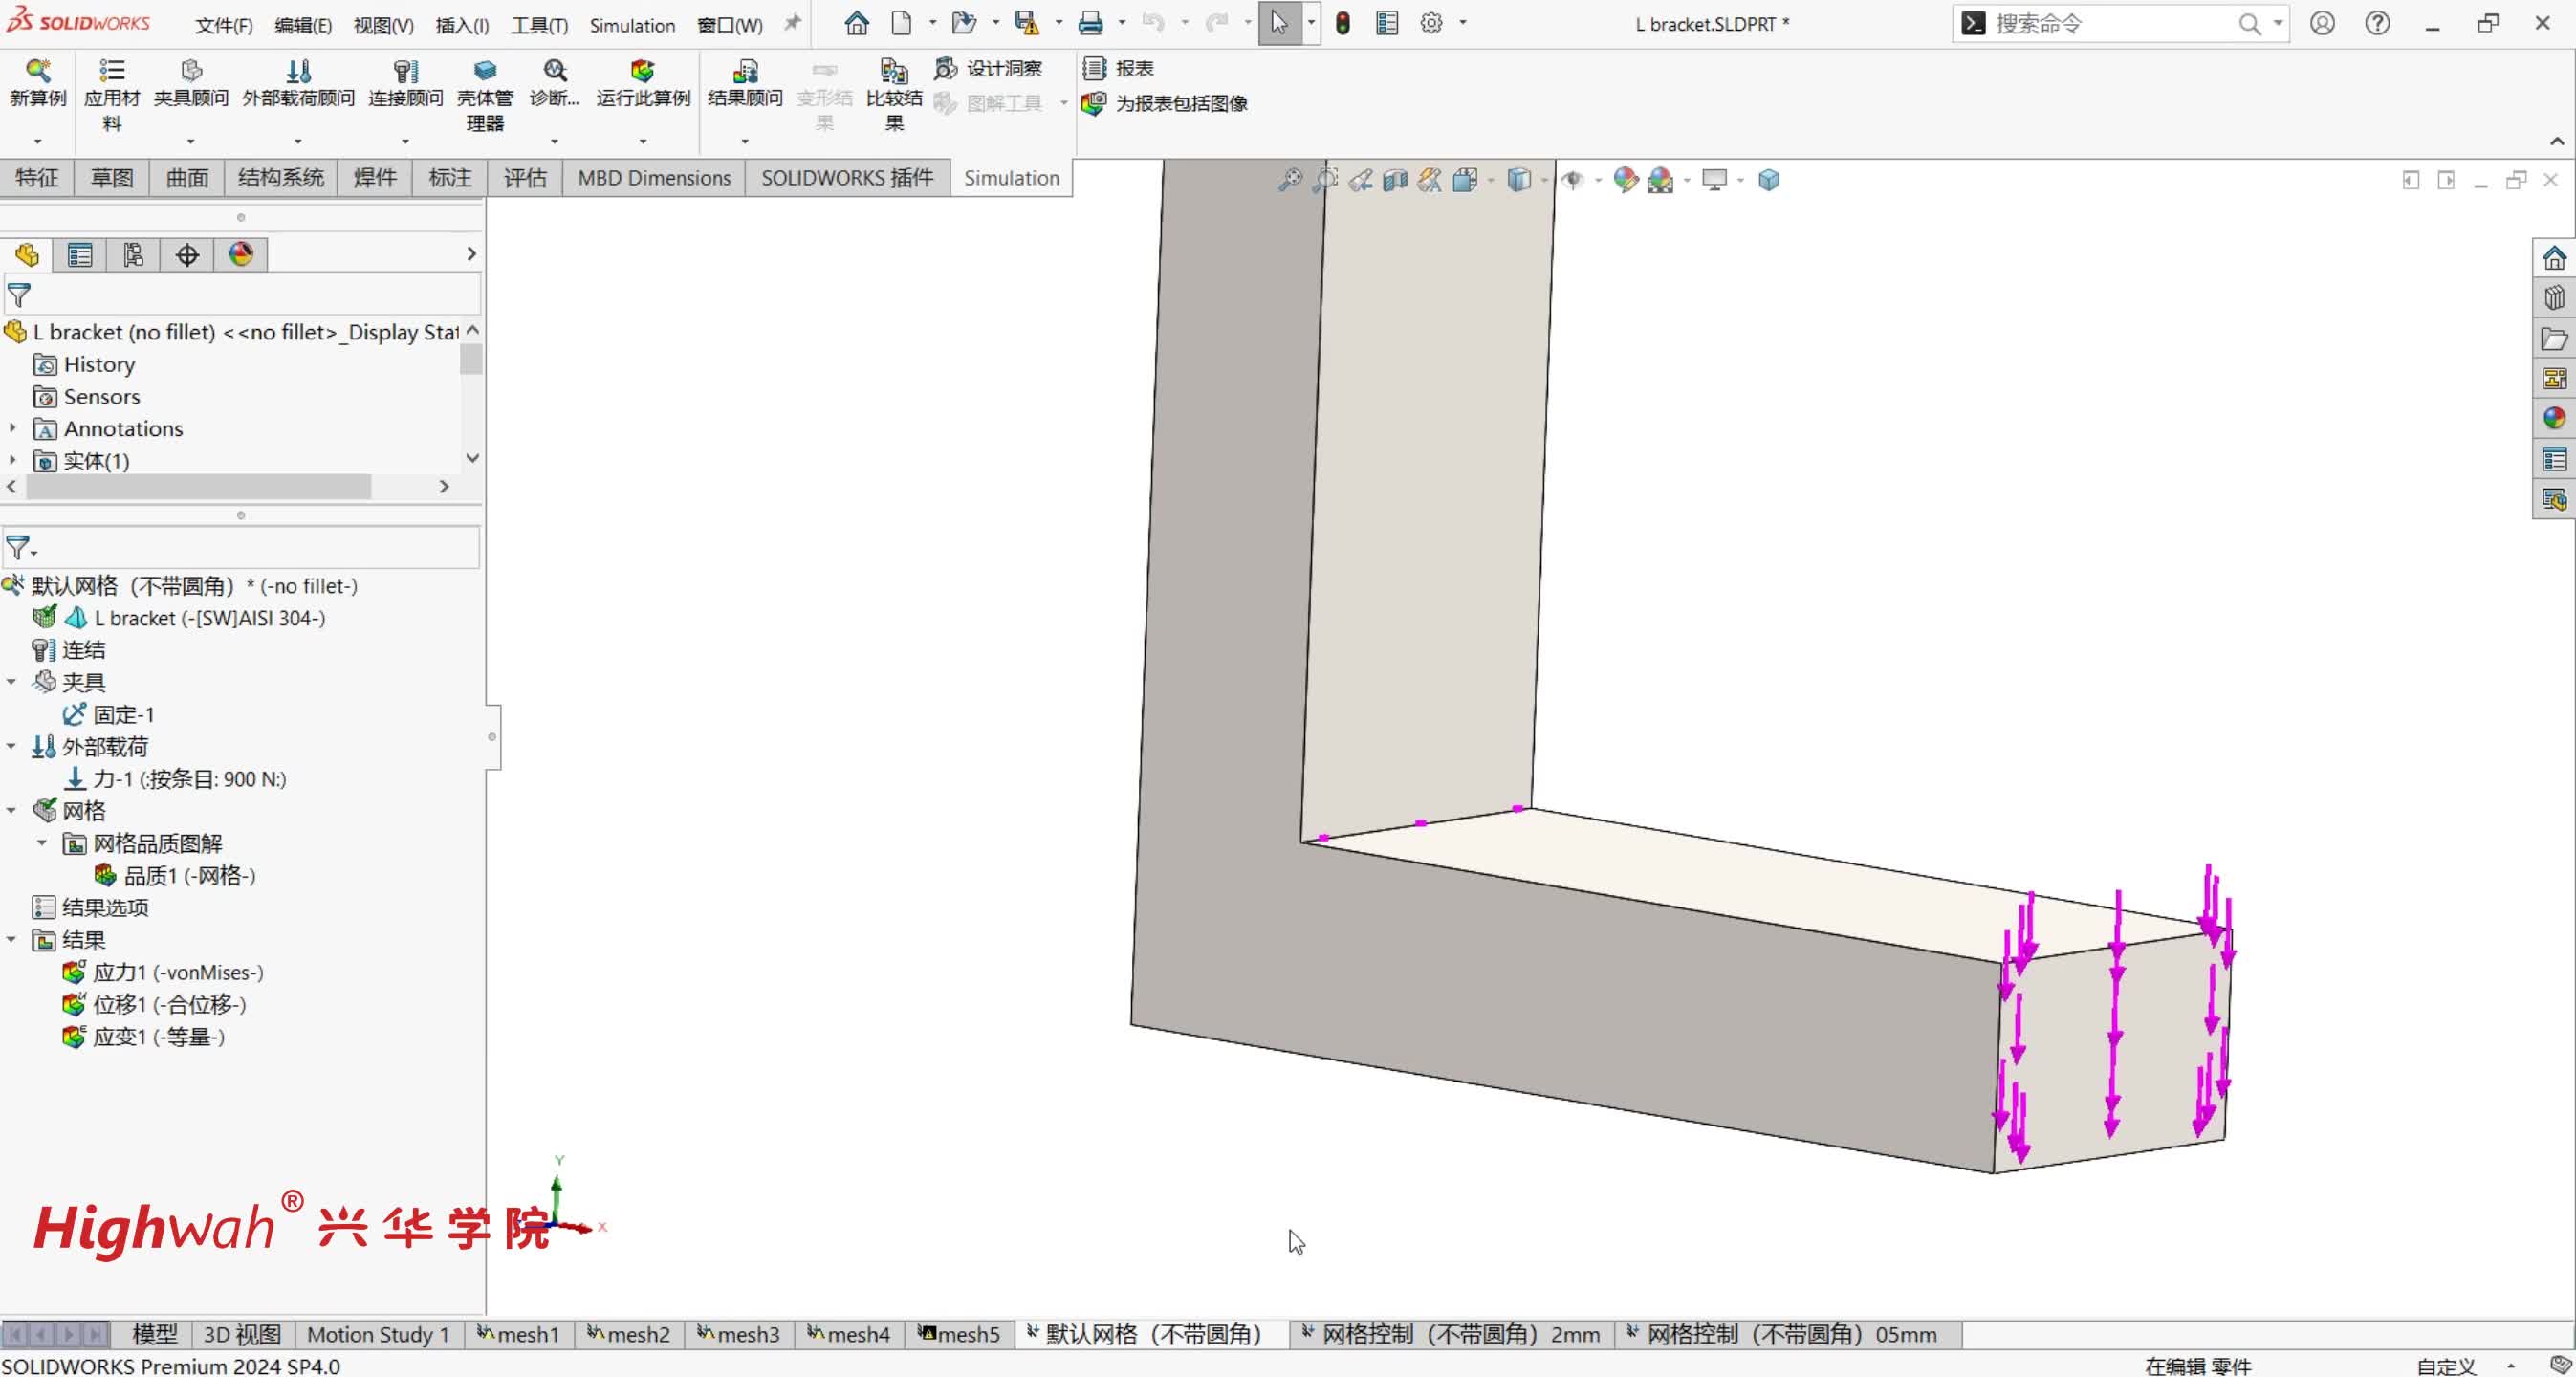Click the New Study (新算例) icon
Image resolution: width=2576 pixels, height=1377 pixels.
[38, 73]
